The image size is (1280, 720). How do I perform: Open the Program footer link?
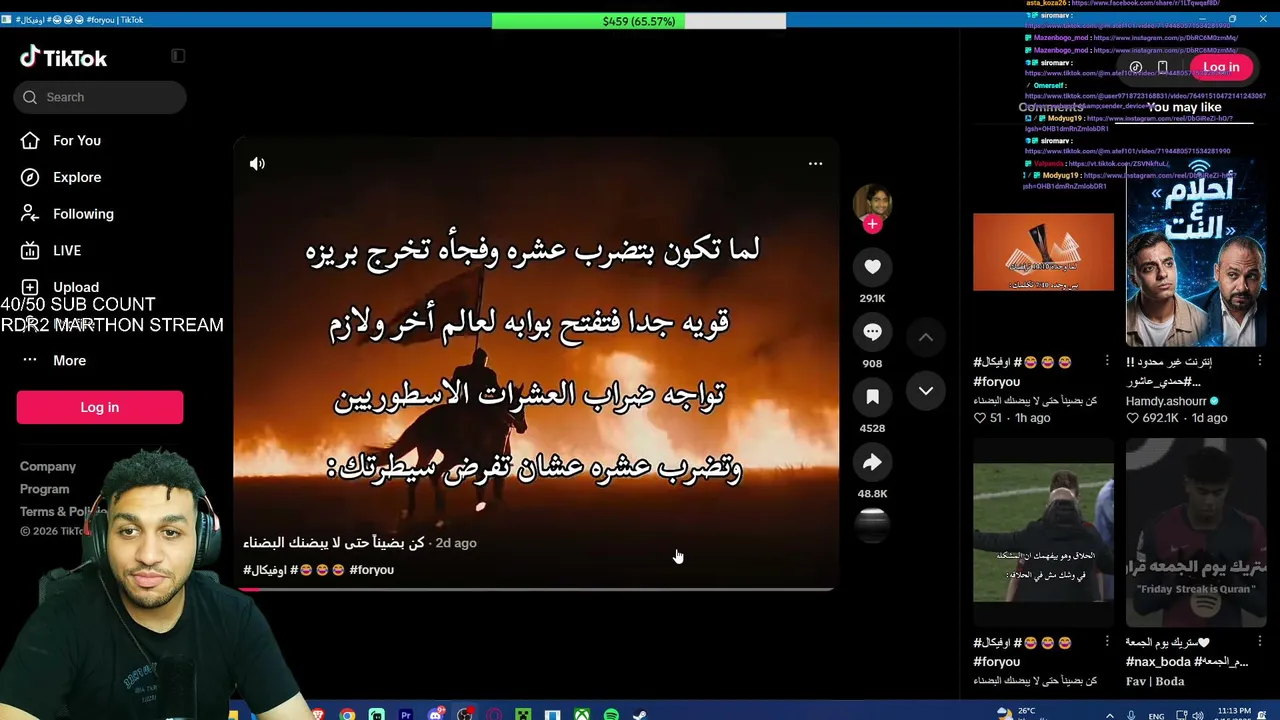45,489
